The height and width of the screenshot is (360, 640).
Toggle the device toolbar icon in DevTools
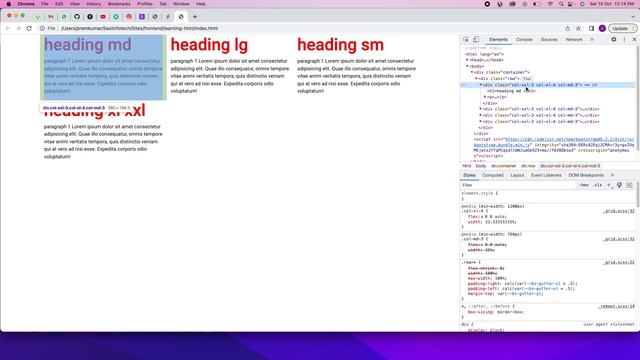(476, 40)
